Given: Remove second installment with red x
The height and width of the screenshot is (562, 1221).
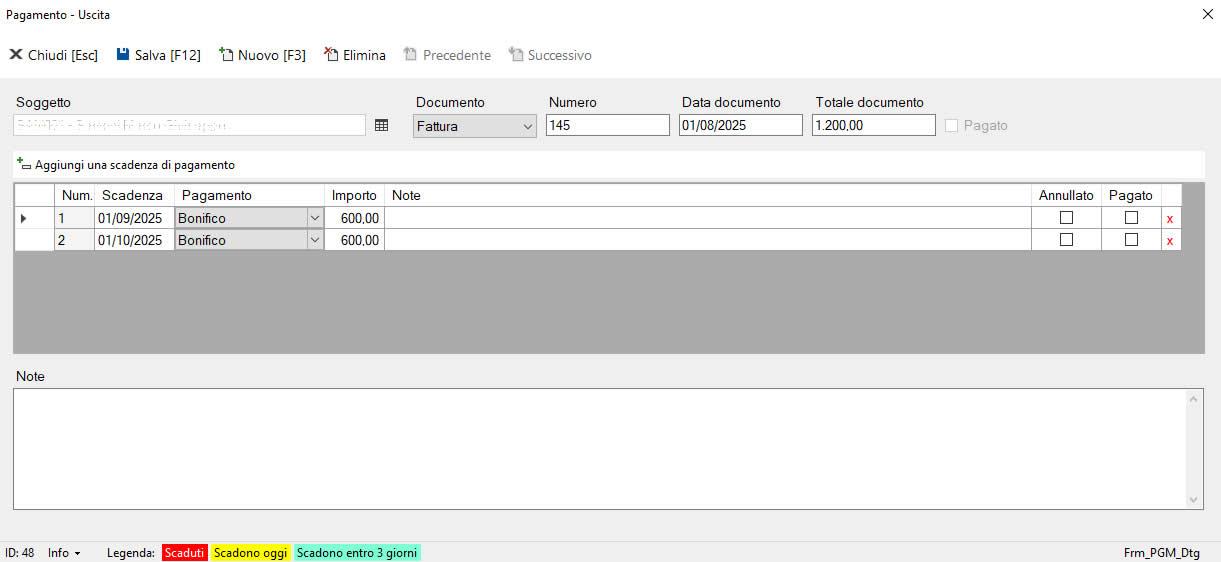Looking at the screenshot, I should [1170, 240].
